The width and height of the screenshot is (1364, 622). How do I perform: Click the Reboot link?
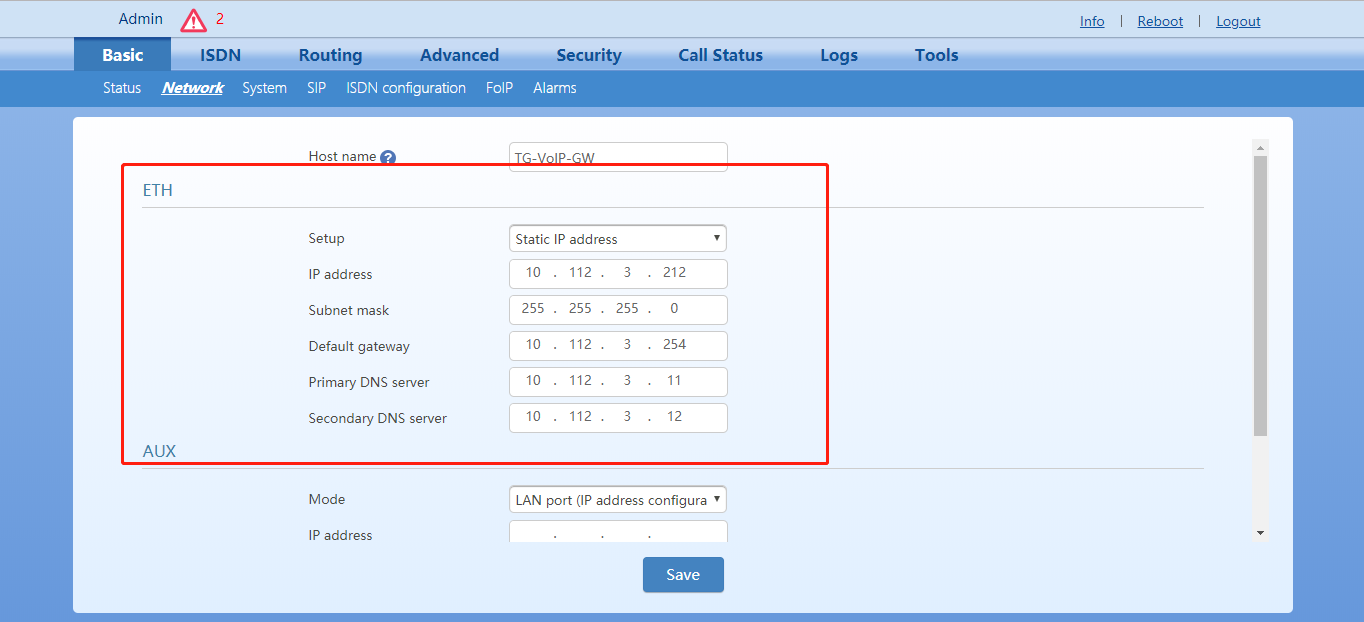coord(1160,21)
